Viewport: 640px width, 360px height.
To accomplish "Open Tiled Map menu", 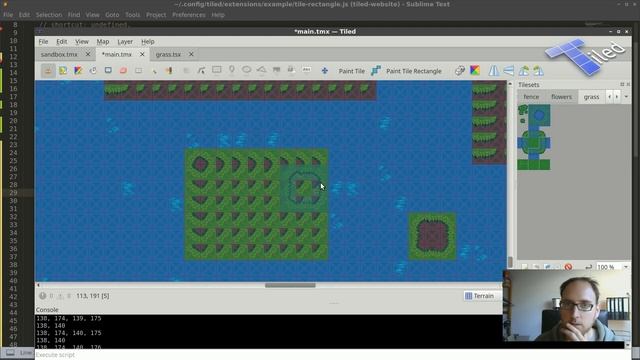I will [102, 42].
